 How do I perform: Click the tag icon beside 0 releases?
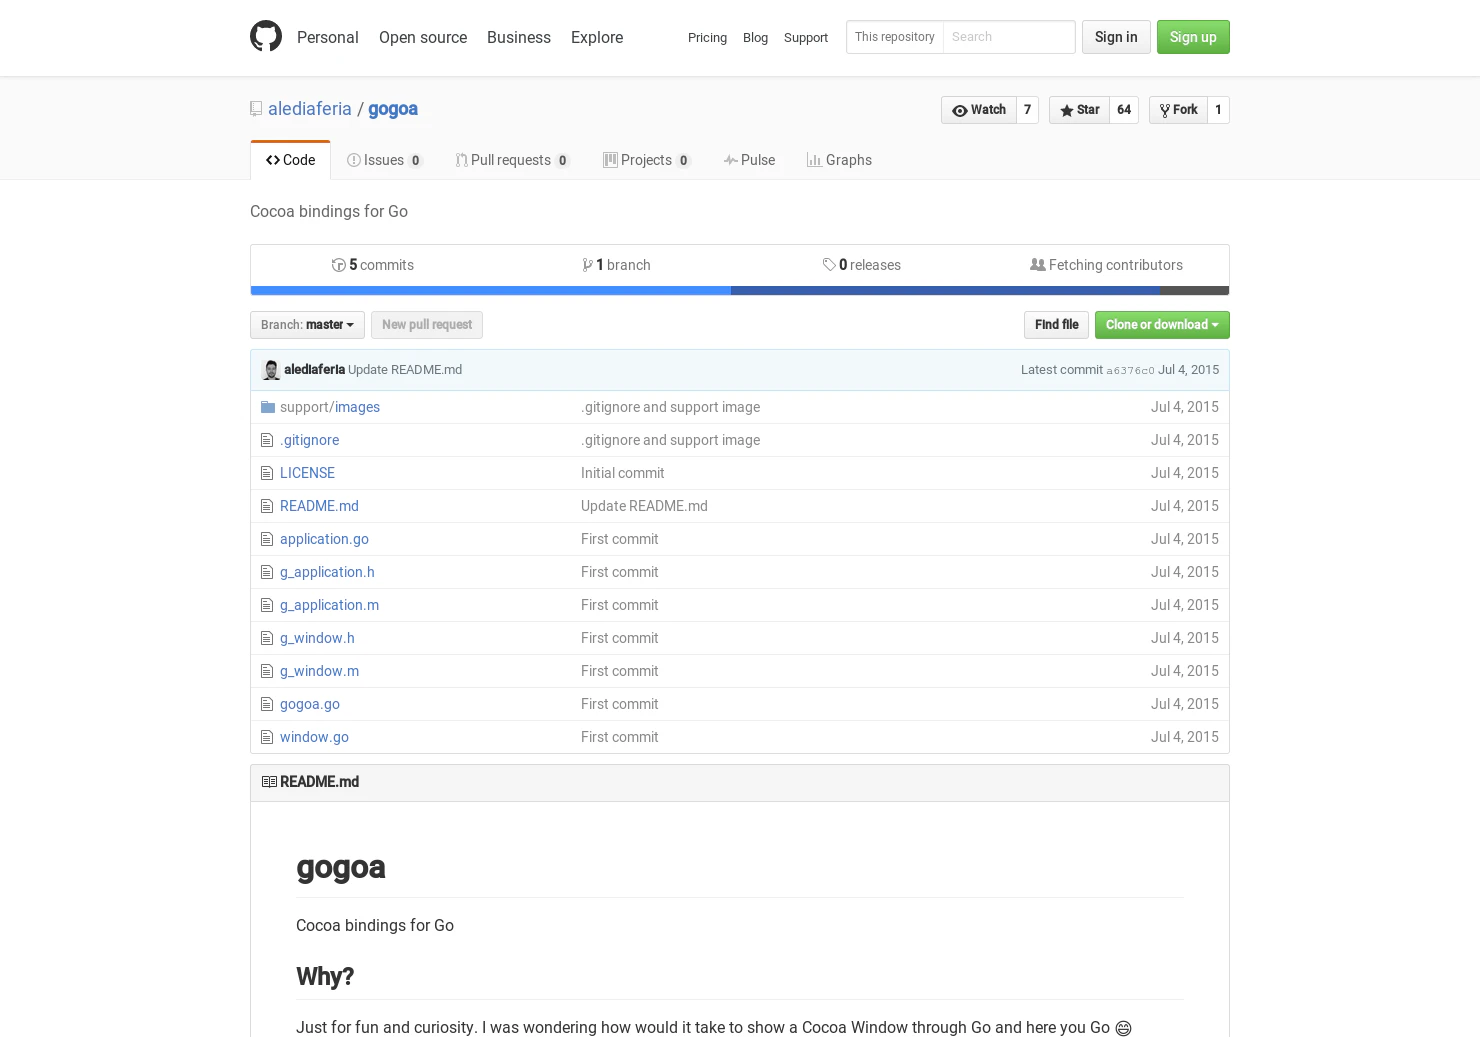[829, 265]
